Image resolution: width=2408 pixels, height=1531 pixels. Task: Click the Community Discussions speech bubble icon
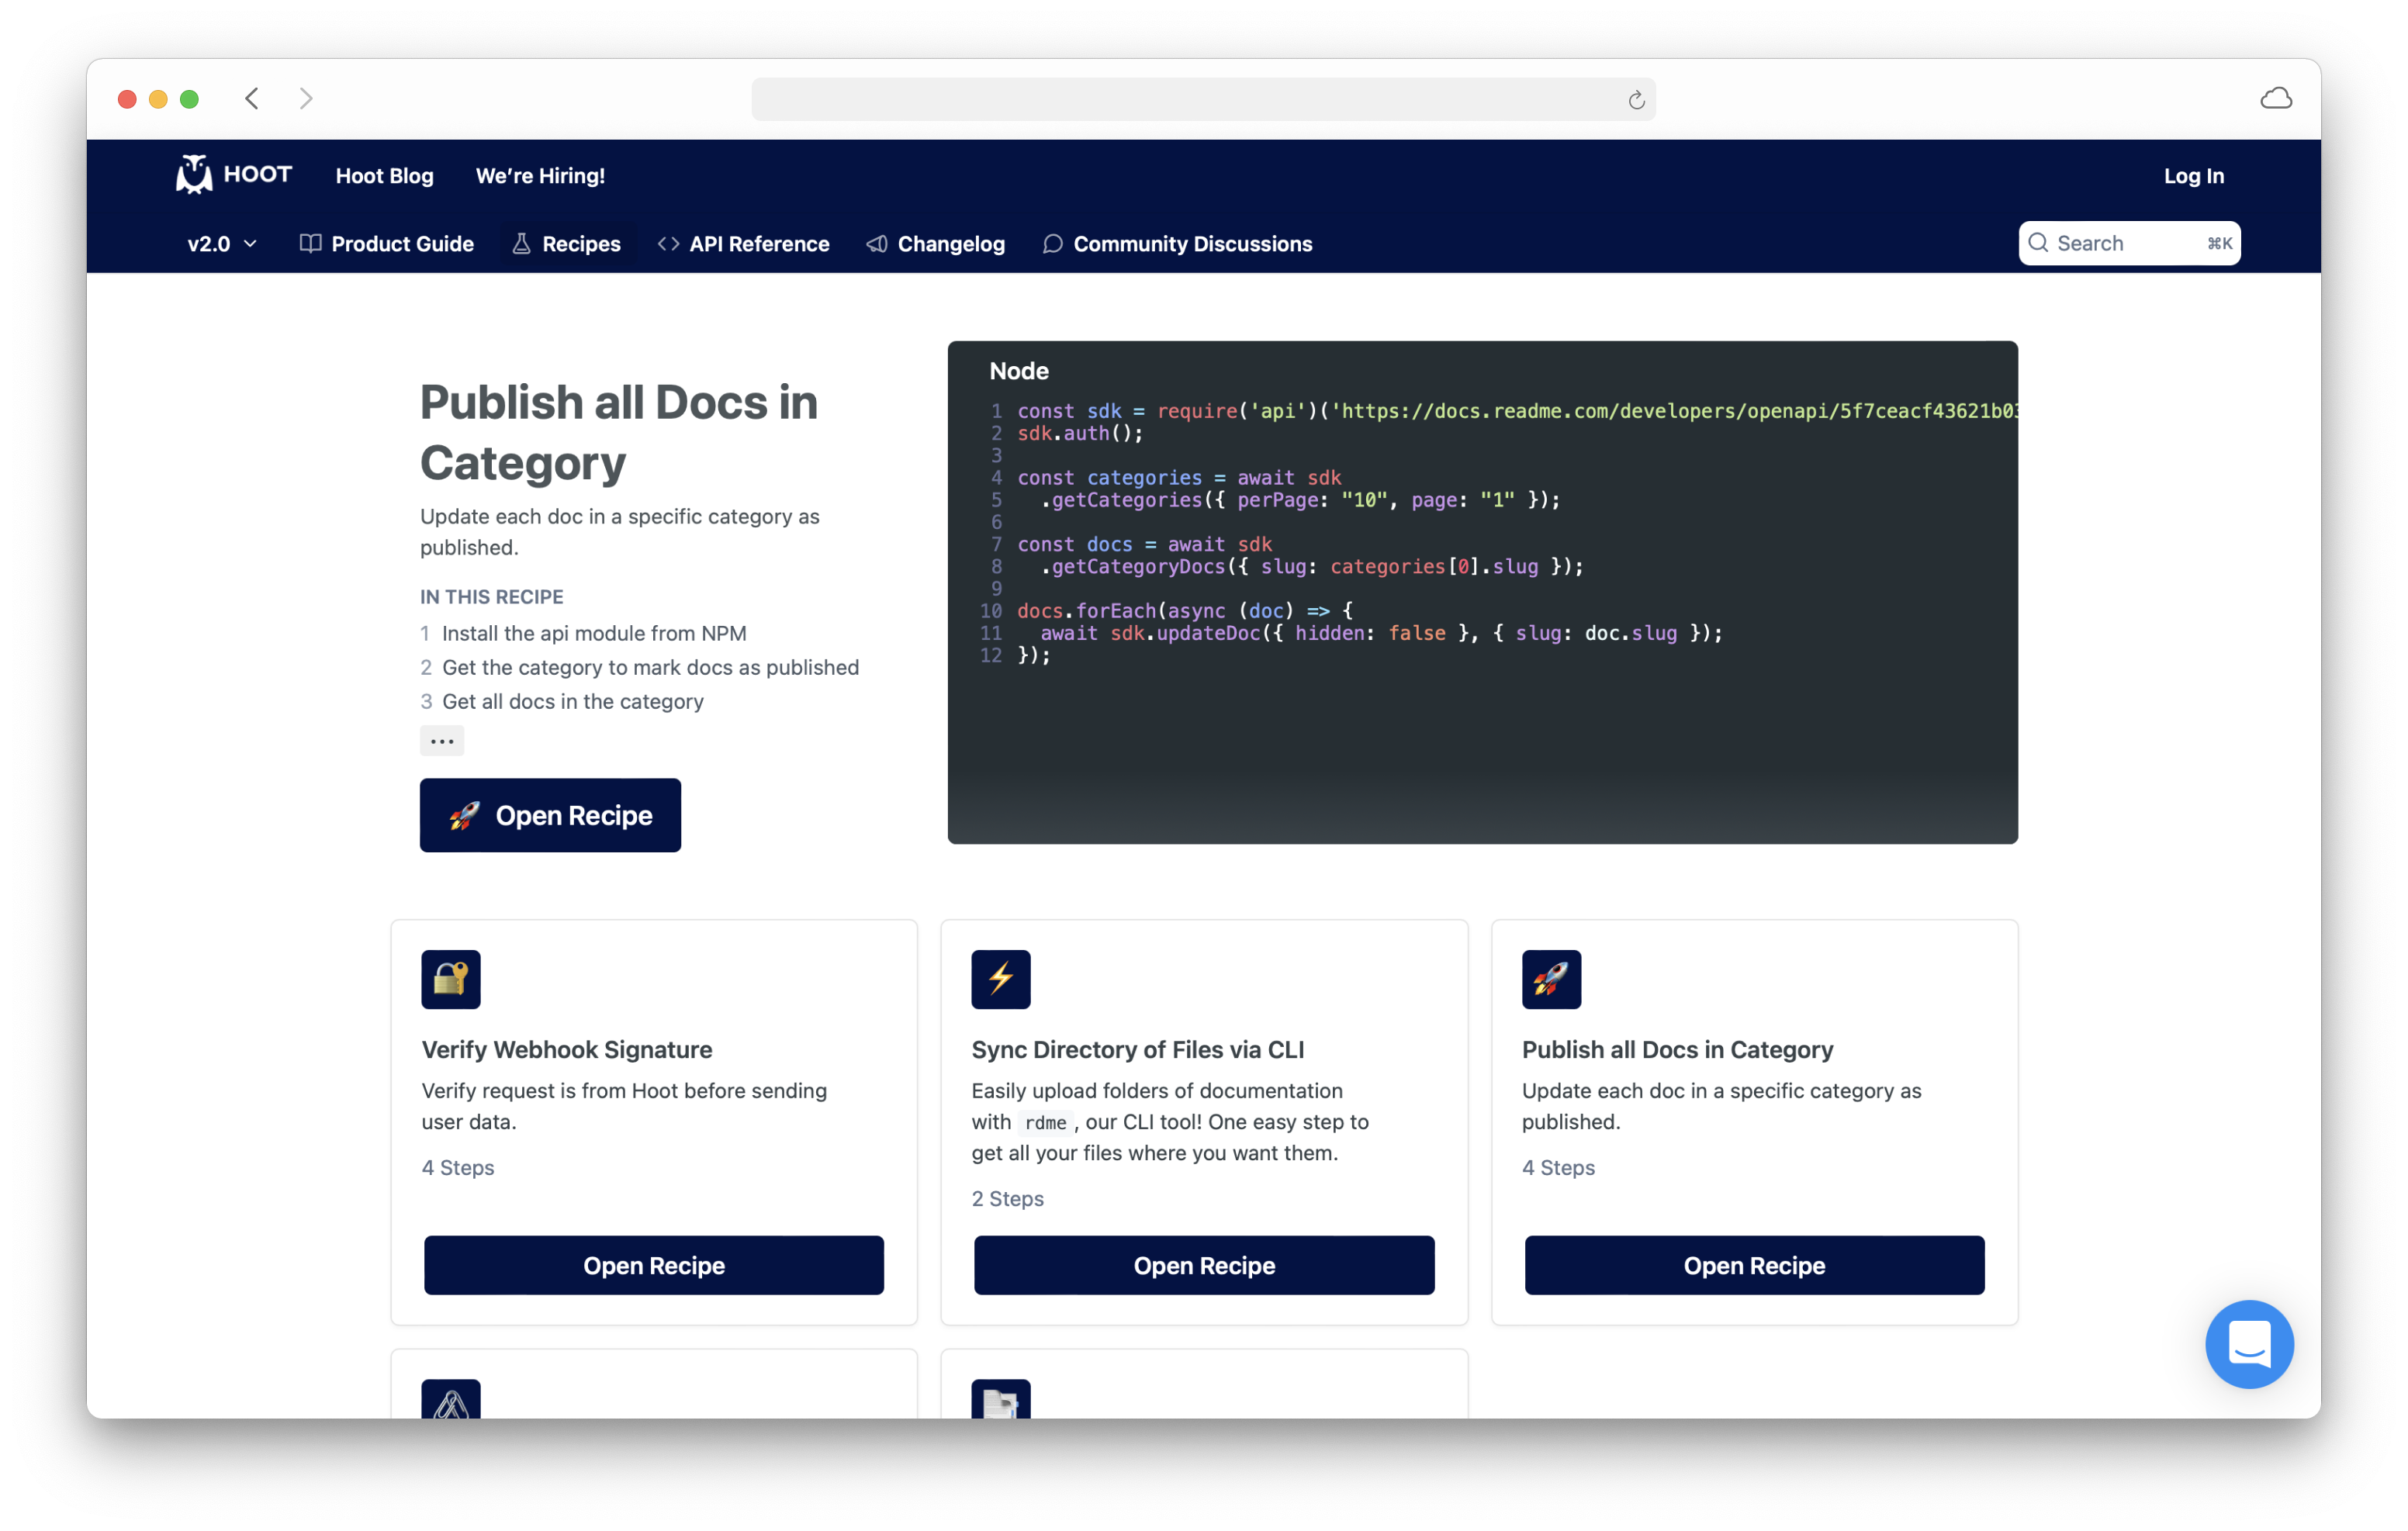pos(1053,243)
